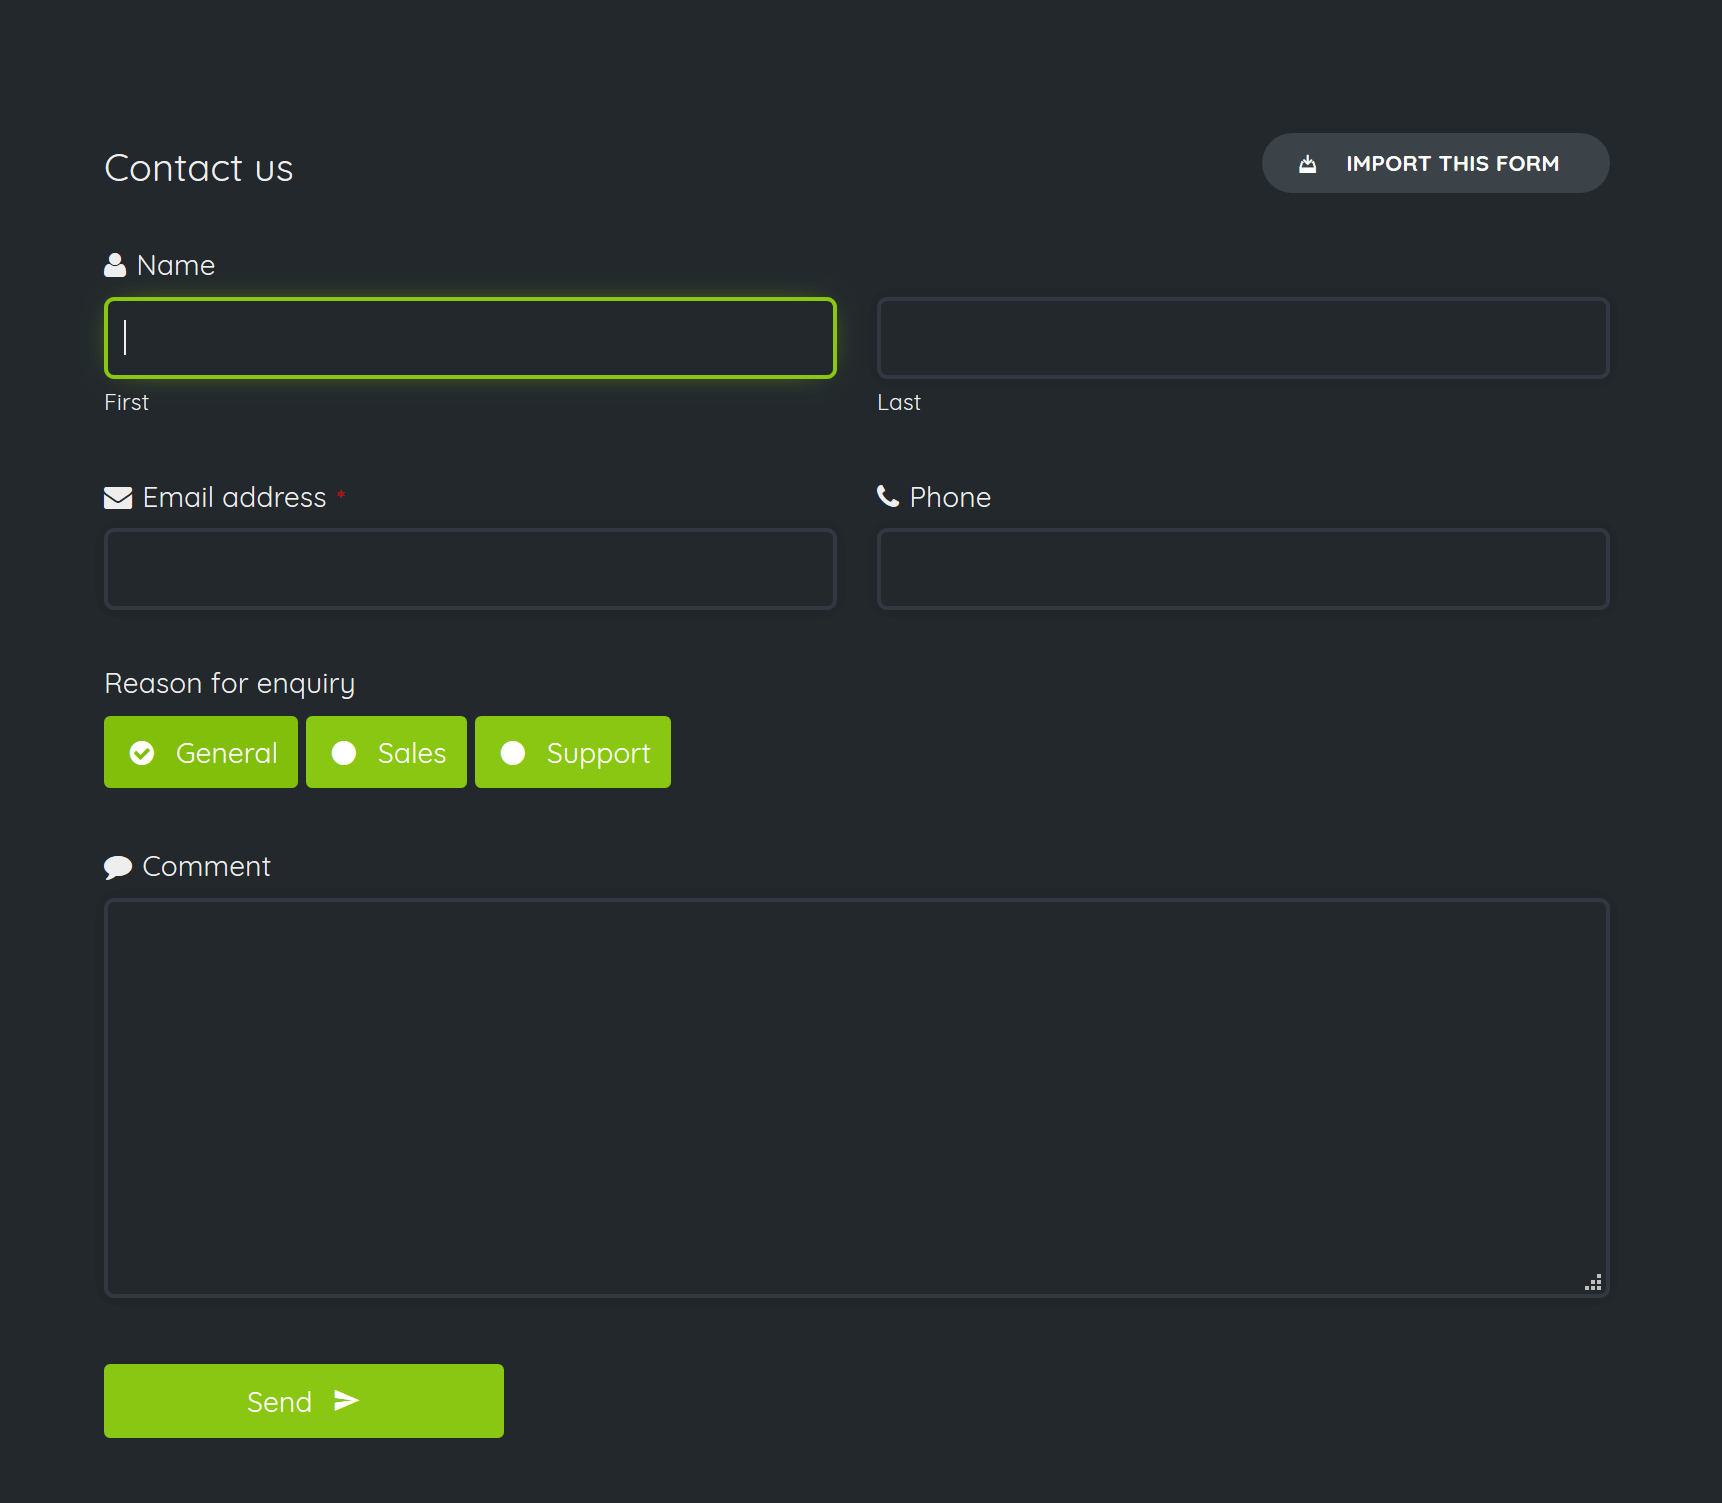Click the 'Email address' label text
This screenshot has height=1503, width=1722.
(235, 497)
